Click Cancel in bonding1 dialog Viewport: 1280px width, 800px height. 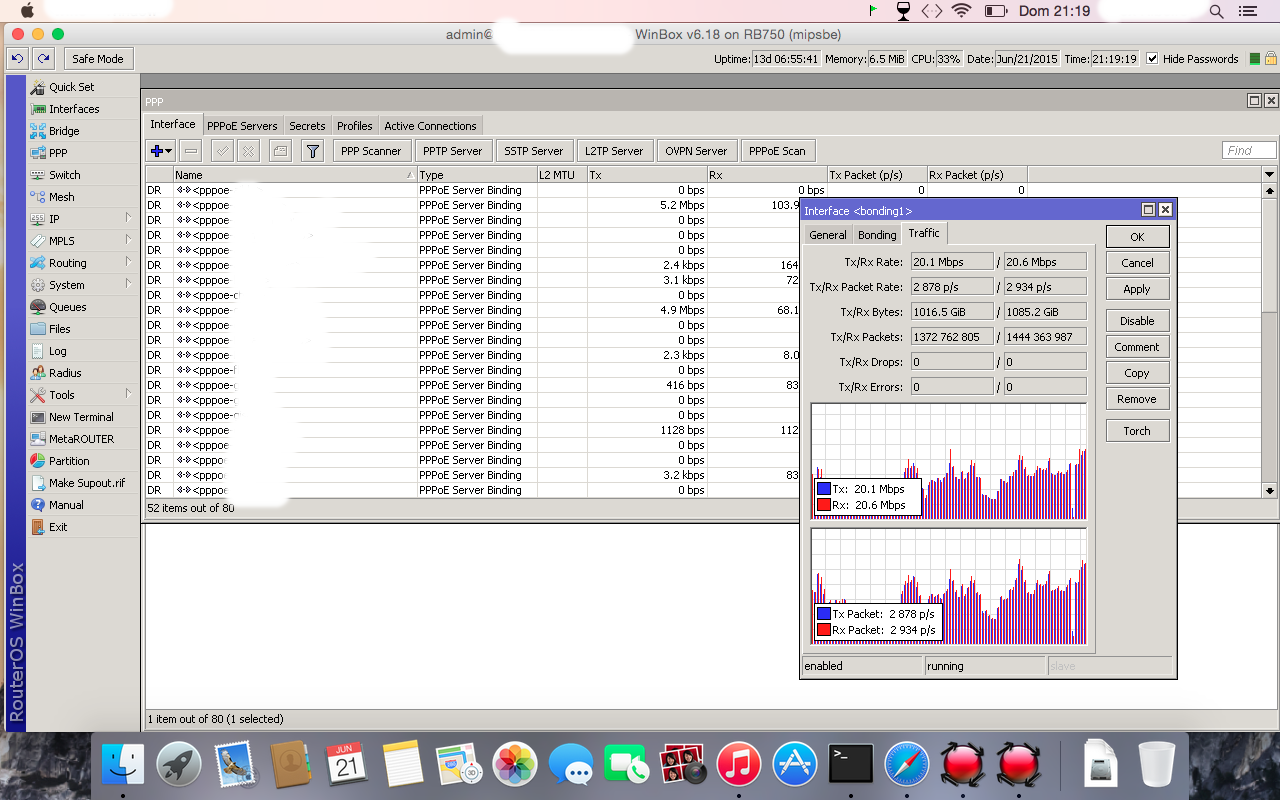(1137, 263)
